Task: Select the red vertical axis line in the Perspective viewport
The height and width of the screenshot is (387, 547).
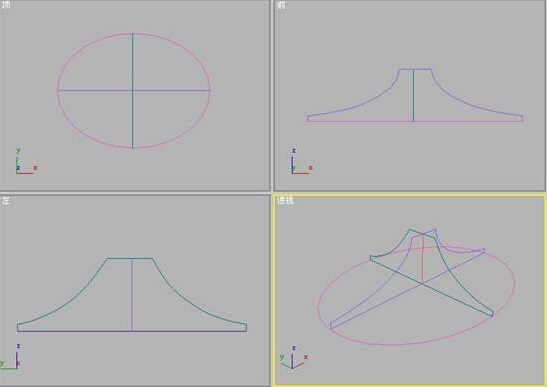Action: point(423,259)
